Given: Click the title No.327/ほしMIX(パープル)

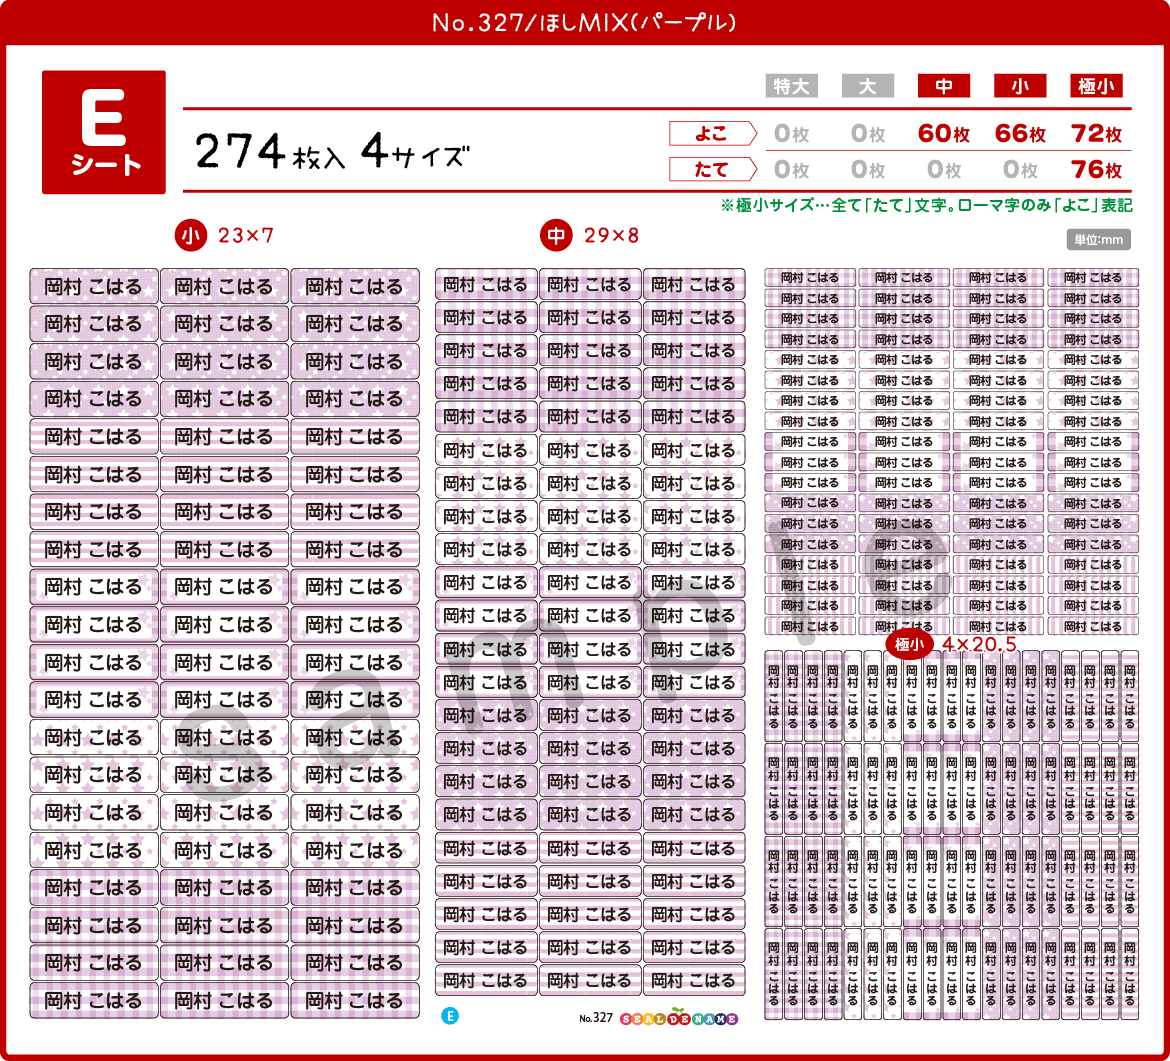Looking at the screenshot, I should pos(584,22).
